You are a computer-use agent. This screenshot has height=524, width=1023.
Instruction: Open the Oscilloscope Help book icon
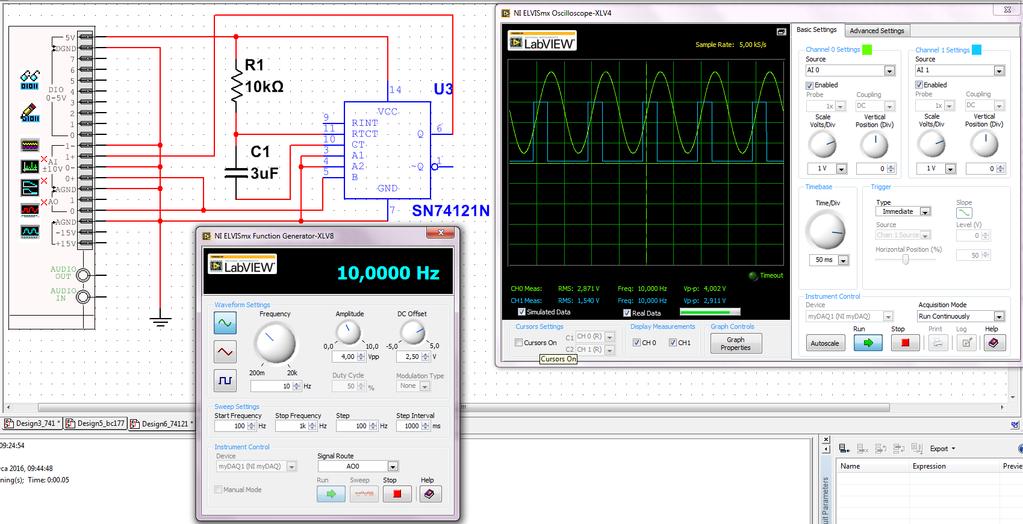pos(994,343)
